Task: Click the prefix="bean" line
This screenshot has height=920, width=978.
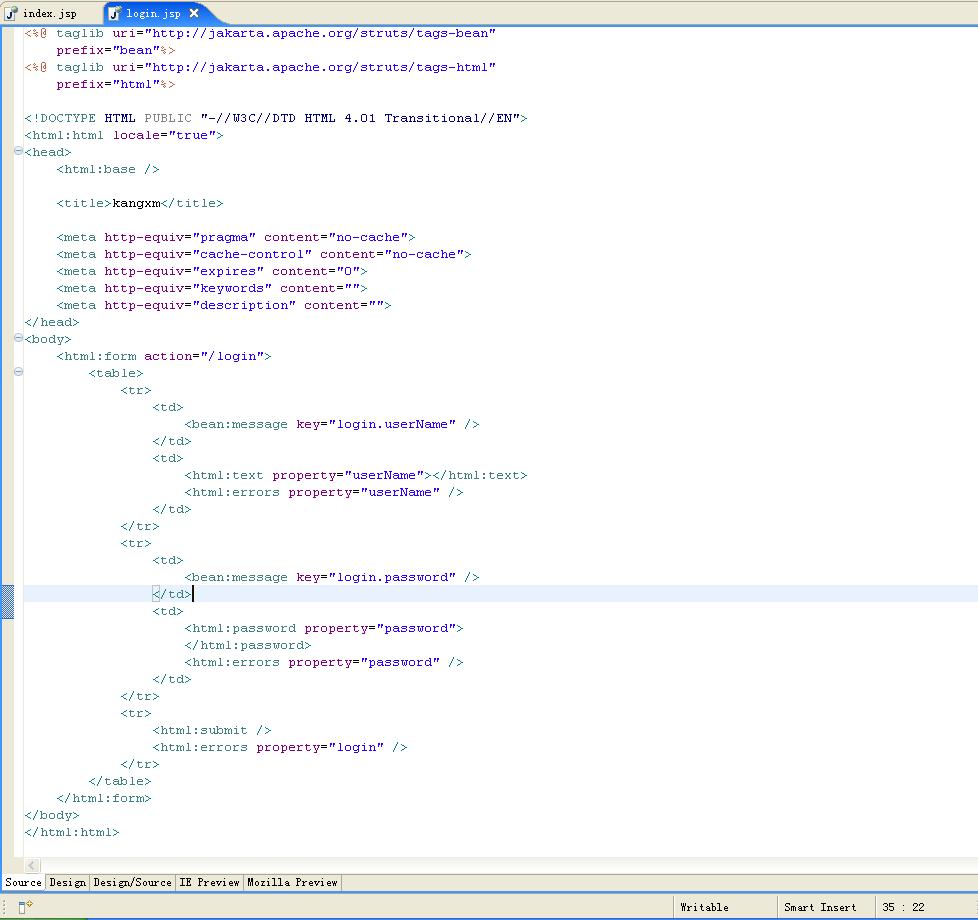Action: point(115,51)
